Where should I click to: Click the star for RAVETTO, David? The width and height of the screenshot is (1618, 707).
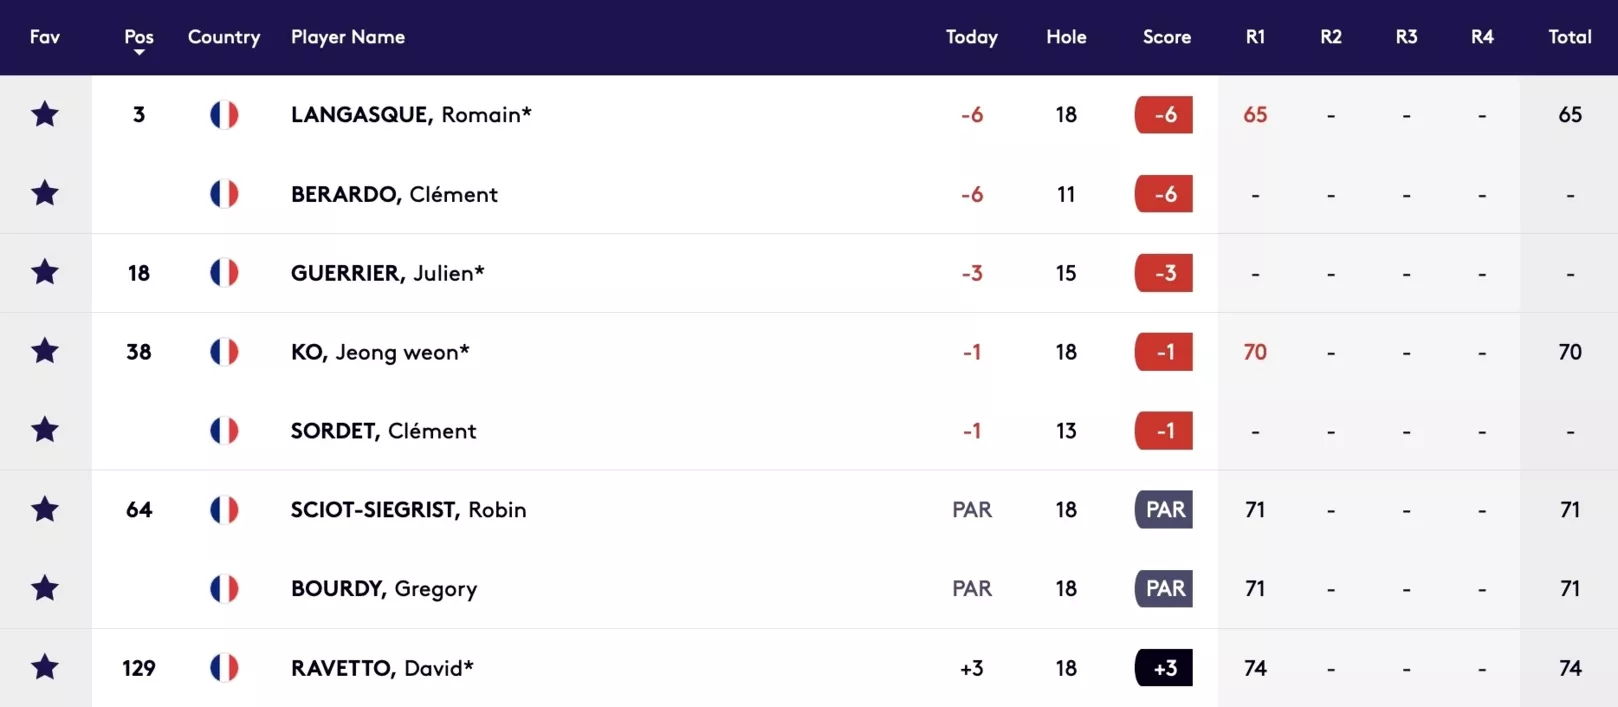(45, 667)
